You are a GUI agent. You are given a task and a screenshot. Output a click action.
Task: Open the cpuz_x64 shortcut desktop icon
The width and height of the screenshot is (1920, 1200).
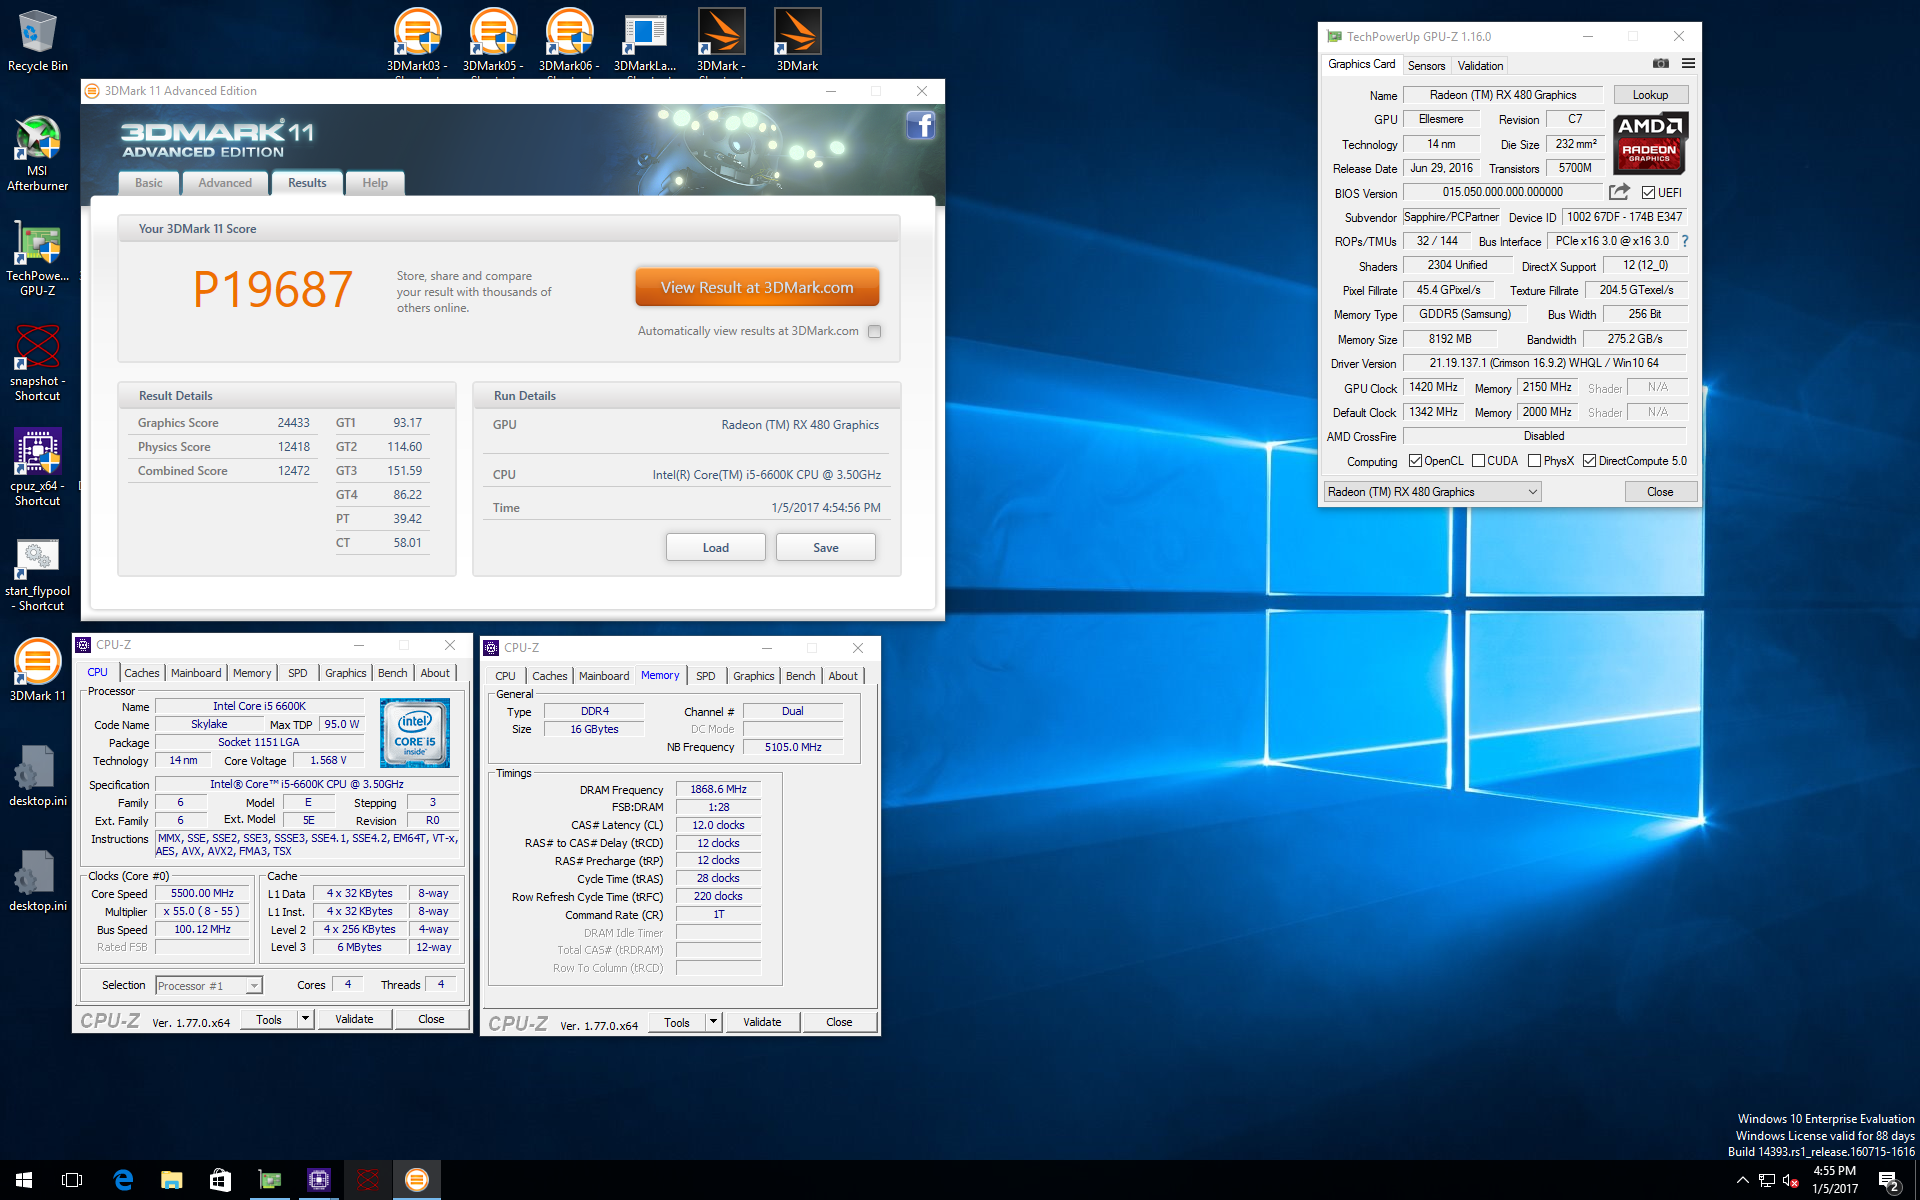[37, 468]
